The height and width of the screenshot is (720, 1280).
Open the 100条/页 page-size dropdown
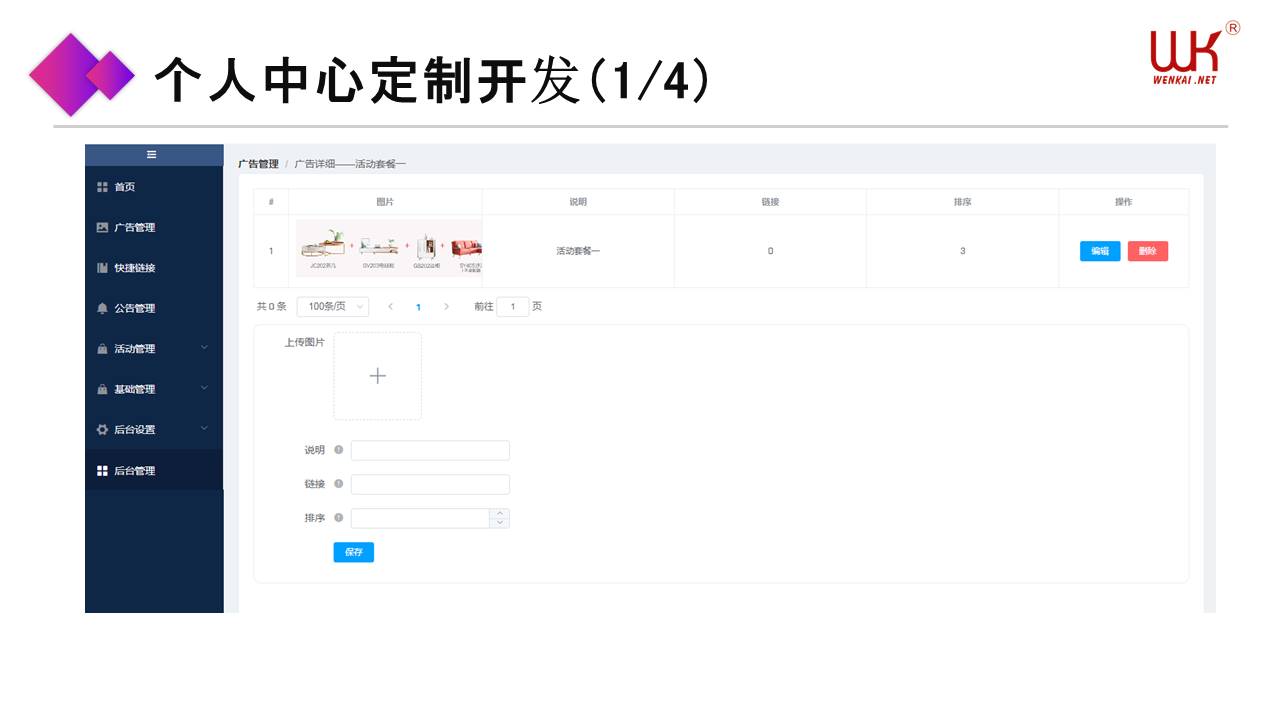333,307
